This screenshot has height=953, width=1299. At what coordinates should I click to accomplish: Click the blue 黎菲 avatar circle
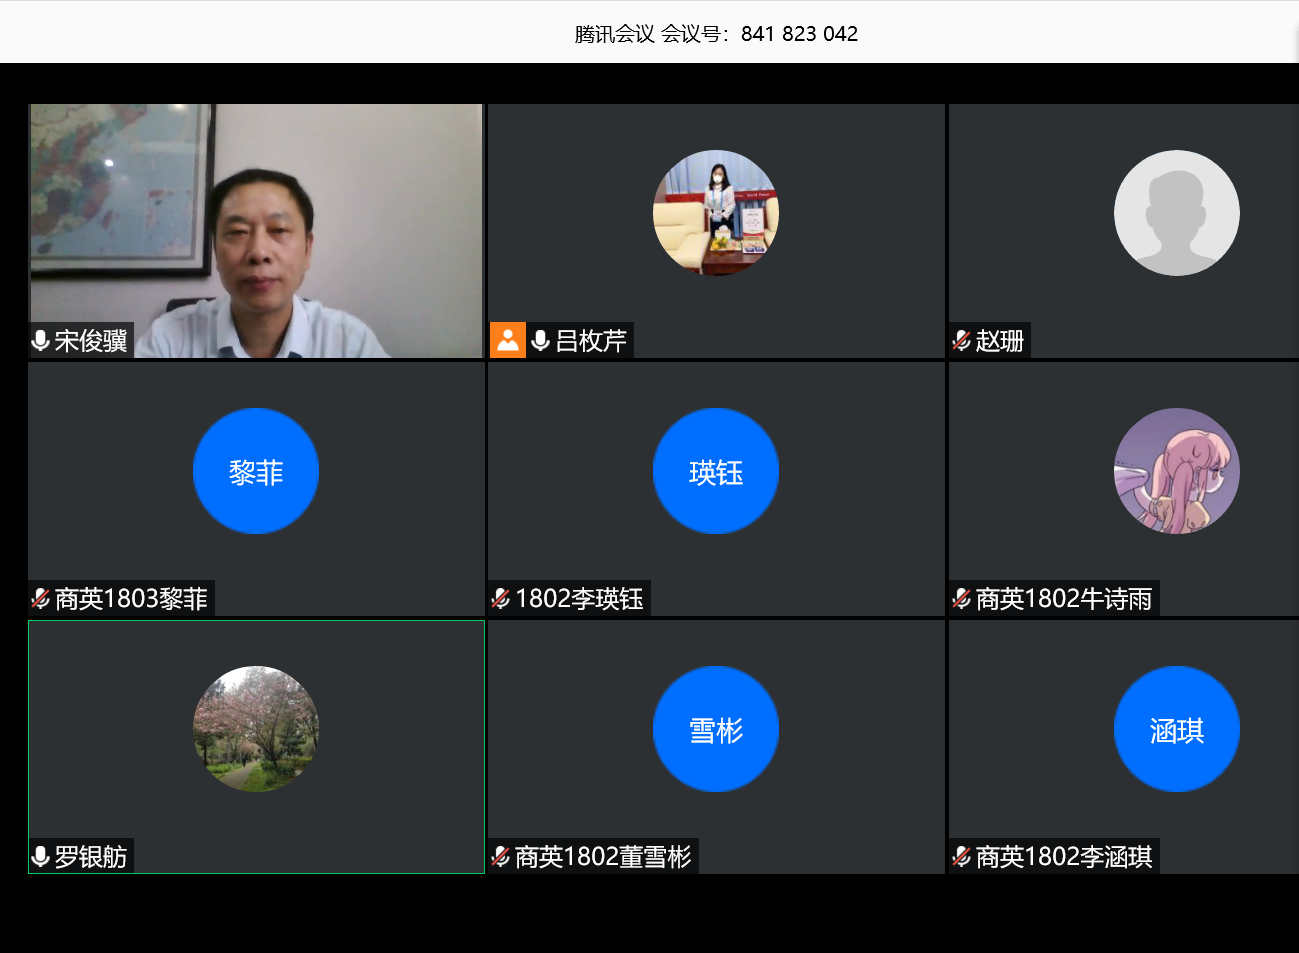pyautogui.click(x=256, y=471)
